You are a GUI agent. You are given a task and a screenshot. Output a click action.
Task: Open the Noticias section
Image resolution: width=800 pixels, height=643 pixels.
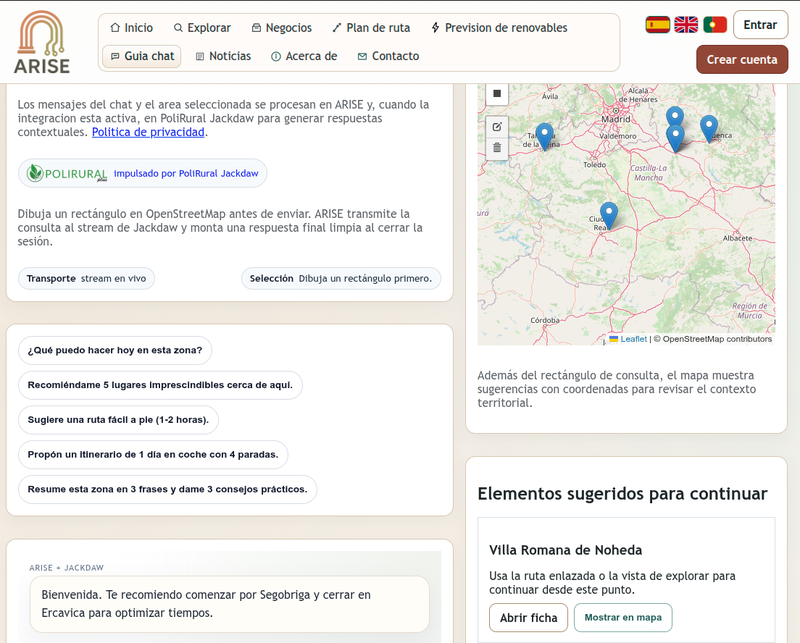coord(223,56)
